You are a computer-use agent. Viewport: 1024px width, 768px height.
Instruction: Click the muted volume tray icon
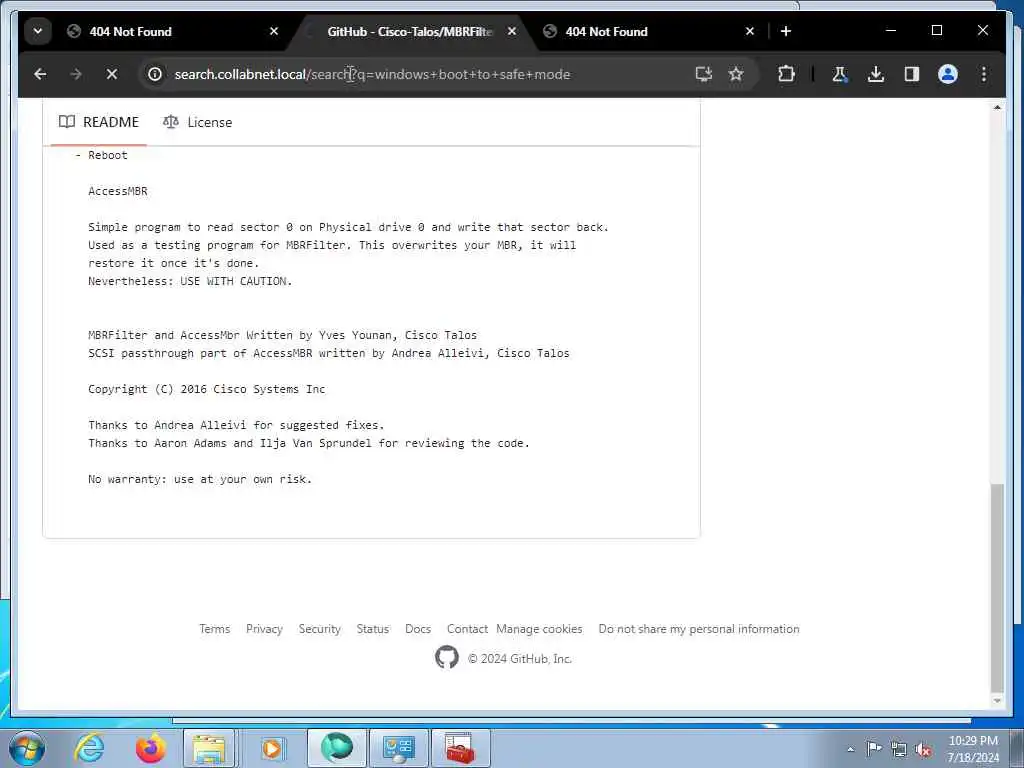pos(923,749)
